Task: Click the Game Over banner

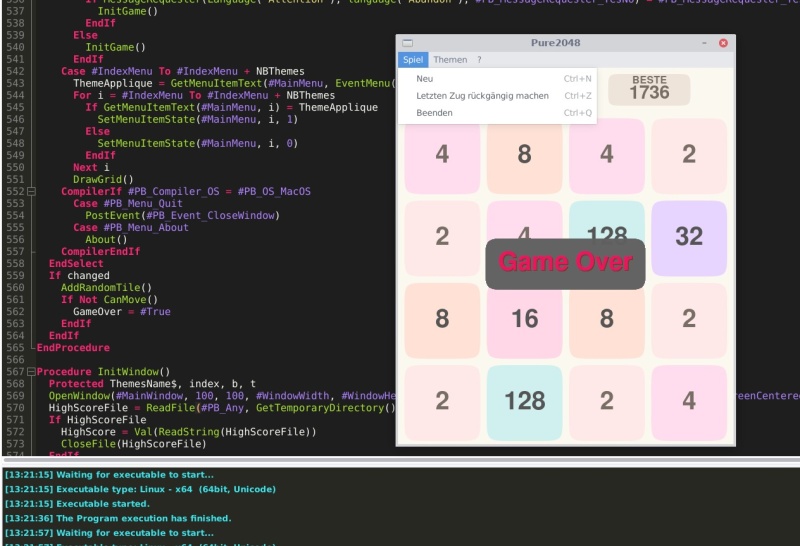Action: coord(565,263)
